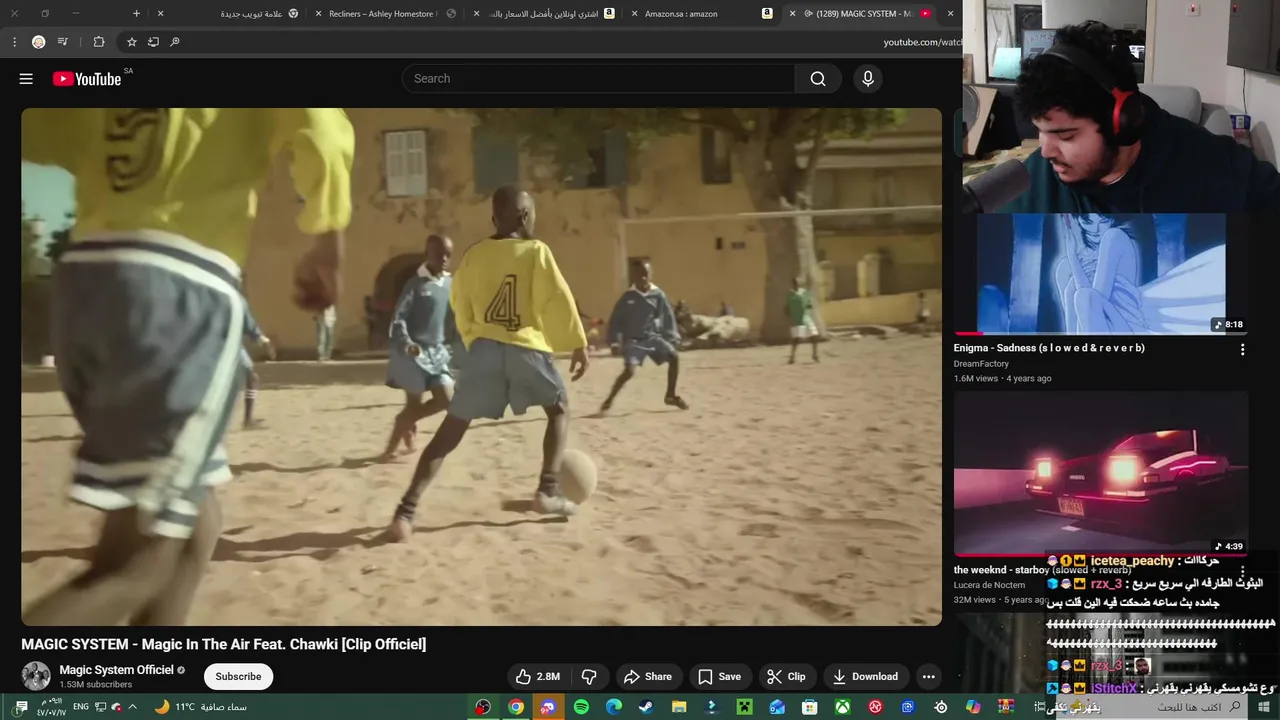Open Google Chrome from the taskbar
This screenshot has width=1280, height=720.
[x=516, y=707]
